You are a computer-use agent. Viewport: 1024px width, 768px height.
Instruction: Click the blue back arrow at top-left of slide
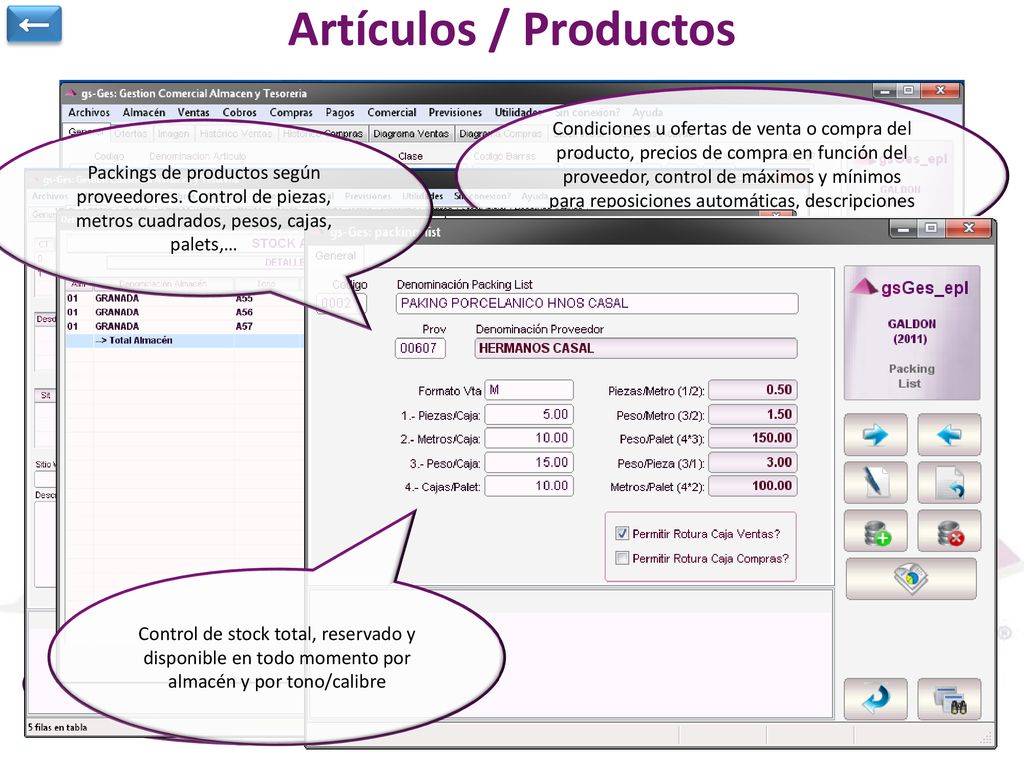click(x=34, y=25)
